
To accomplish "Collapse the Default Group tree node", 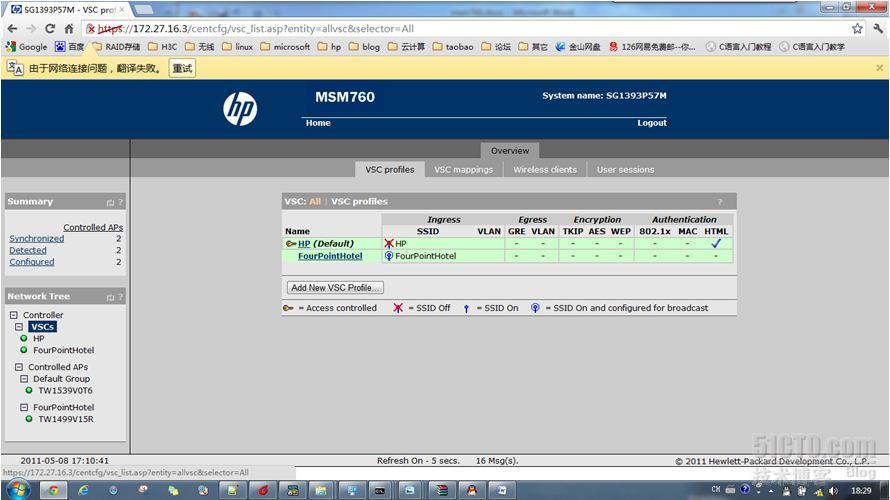I will 24,379.
